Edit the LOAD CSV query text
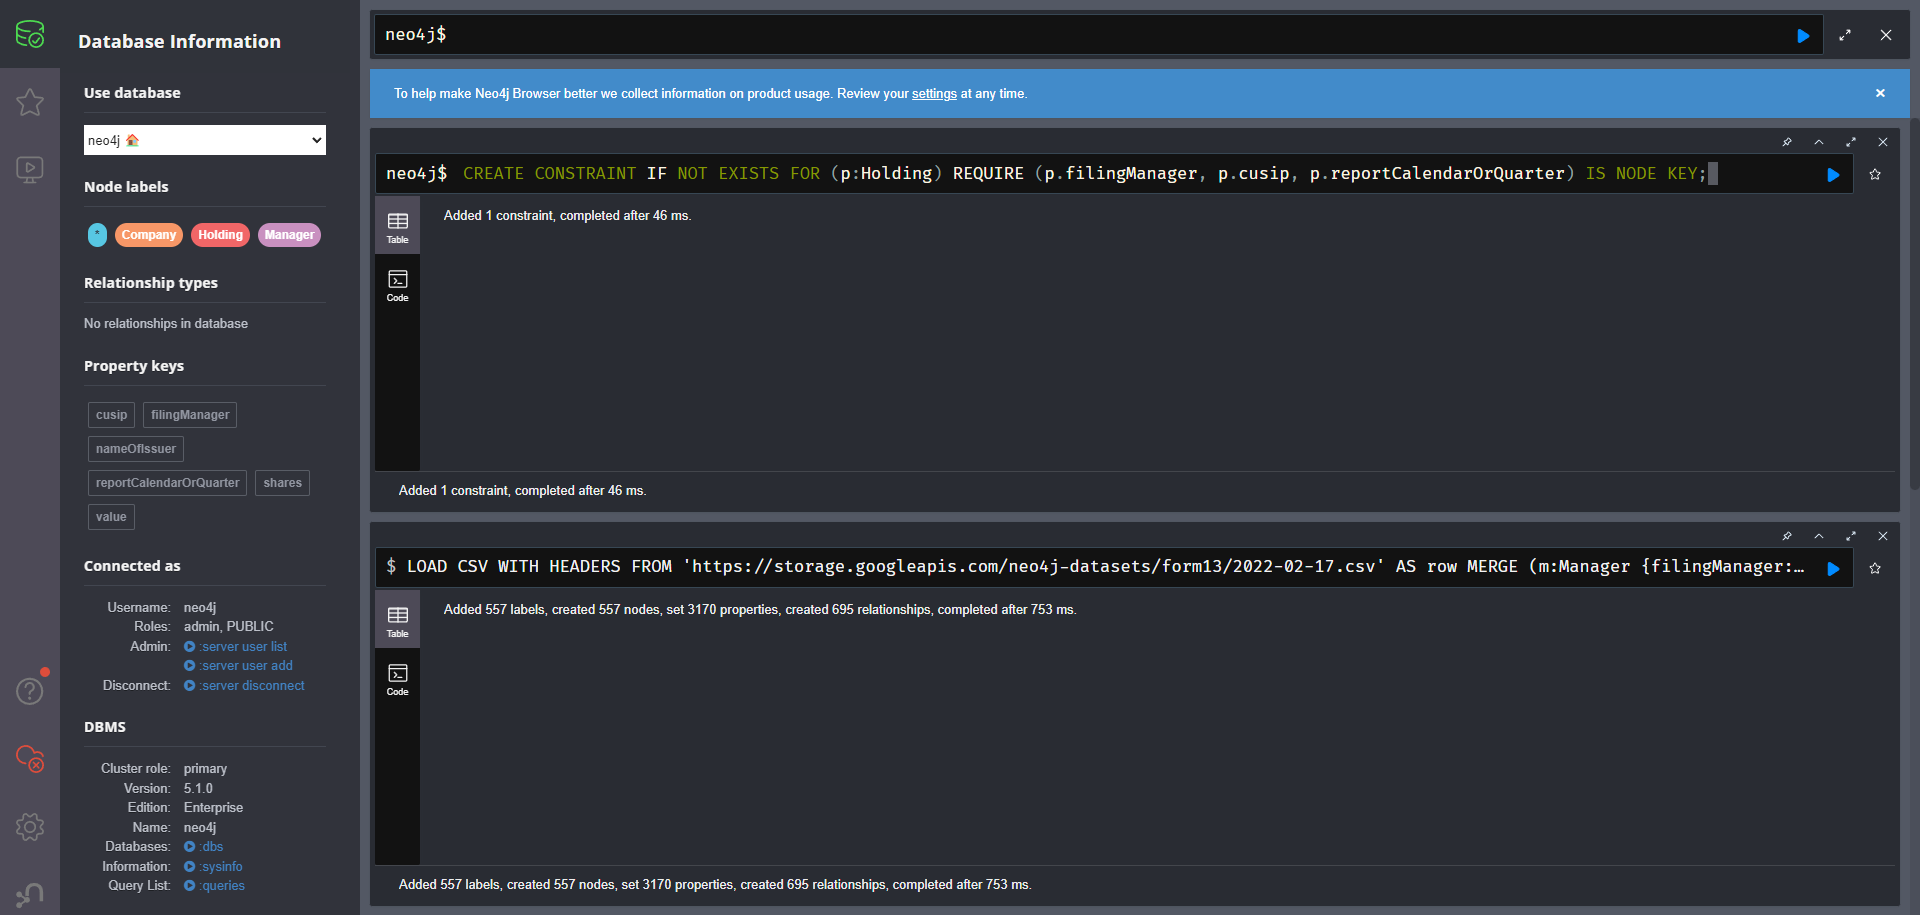Screen dimensions: 1920x915 1105,567
